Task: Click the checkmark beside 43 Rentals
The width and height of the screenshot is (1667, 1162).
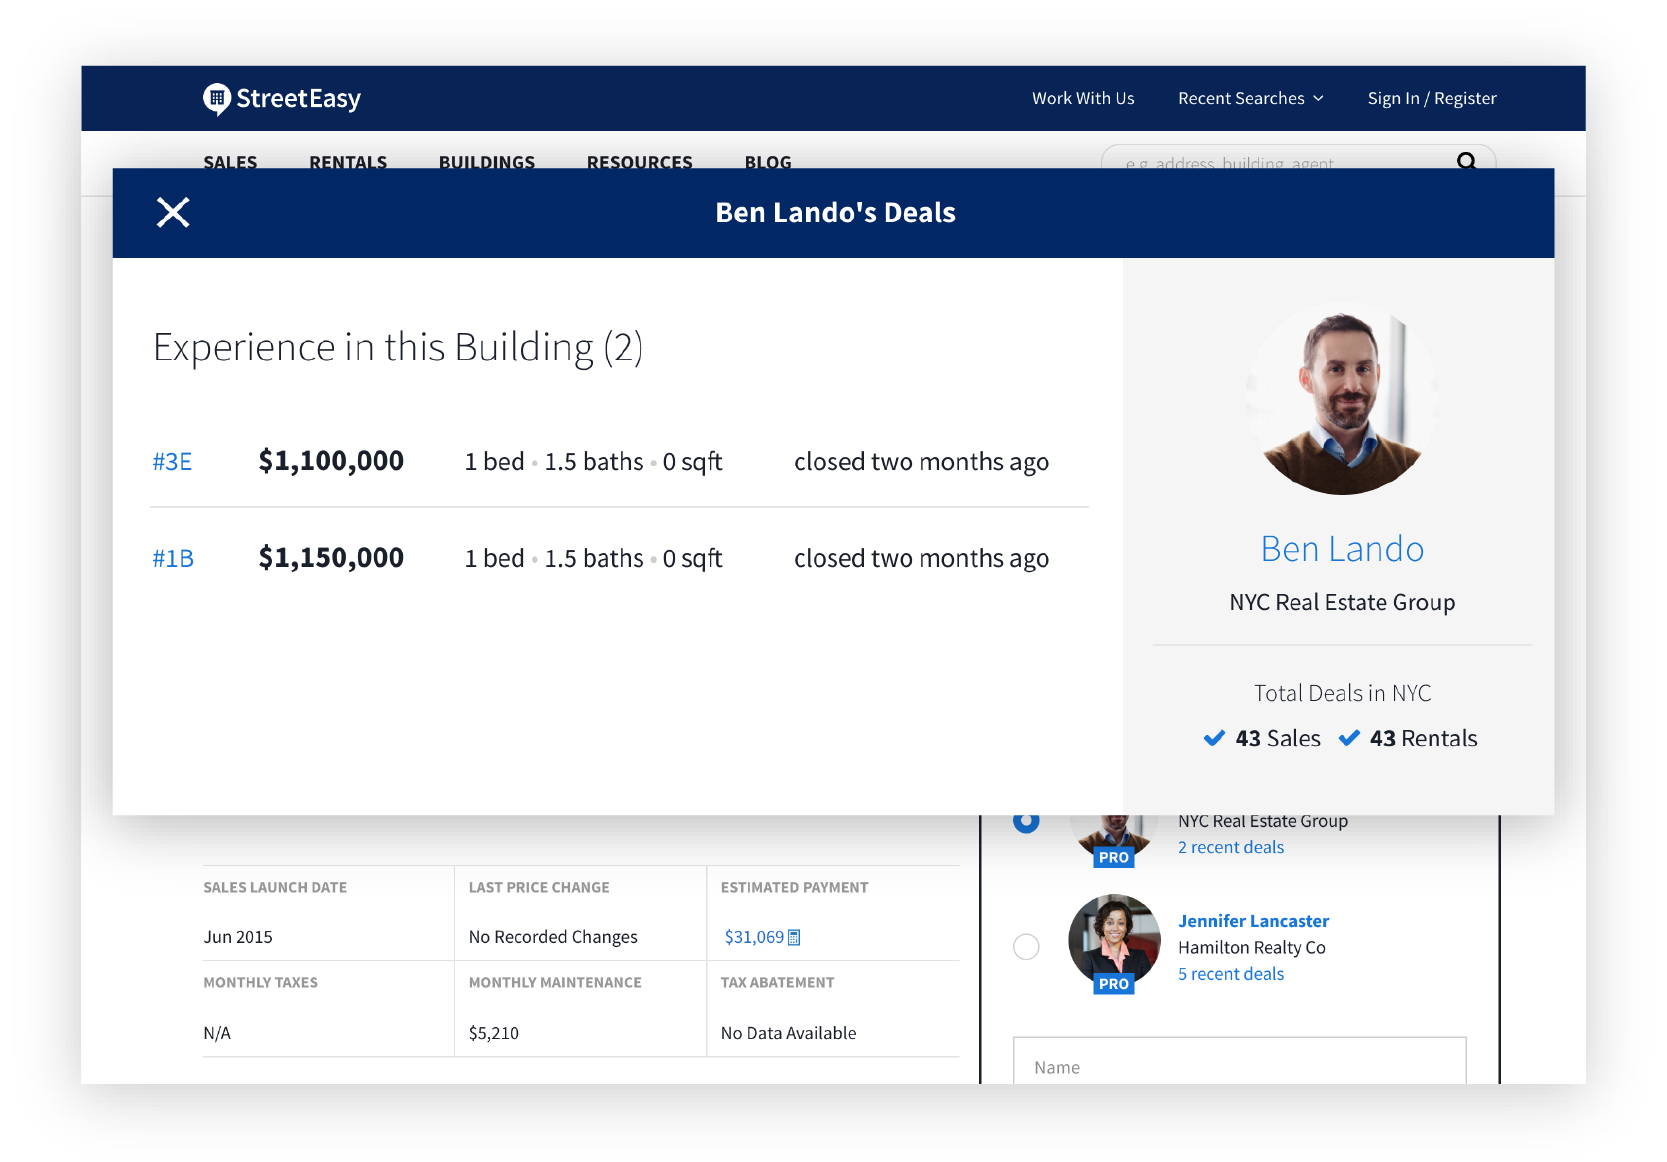Action: (1349, 738)
